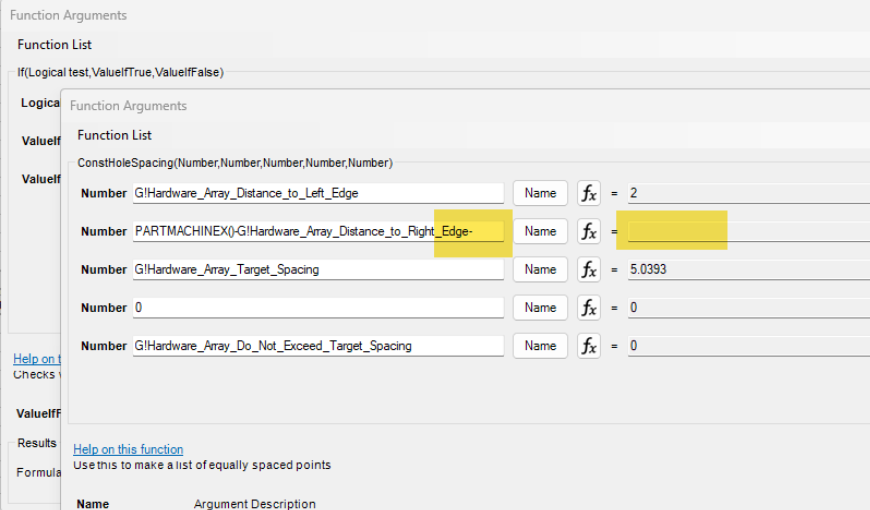Click the fx icon for the Do_Not_Exceed_Target_Spacing argument

point(590,345)
